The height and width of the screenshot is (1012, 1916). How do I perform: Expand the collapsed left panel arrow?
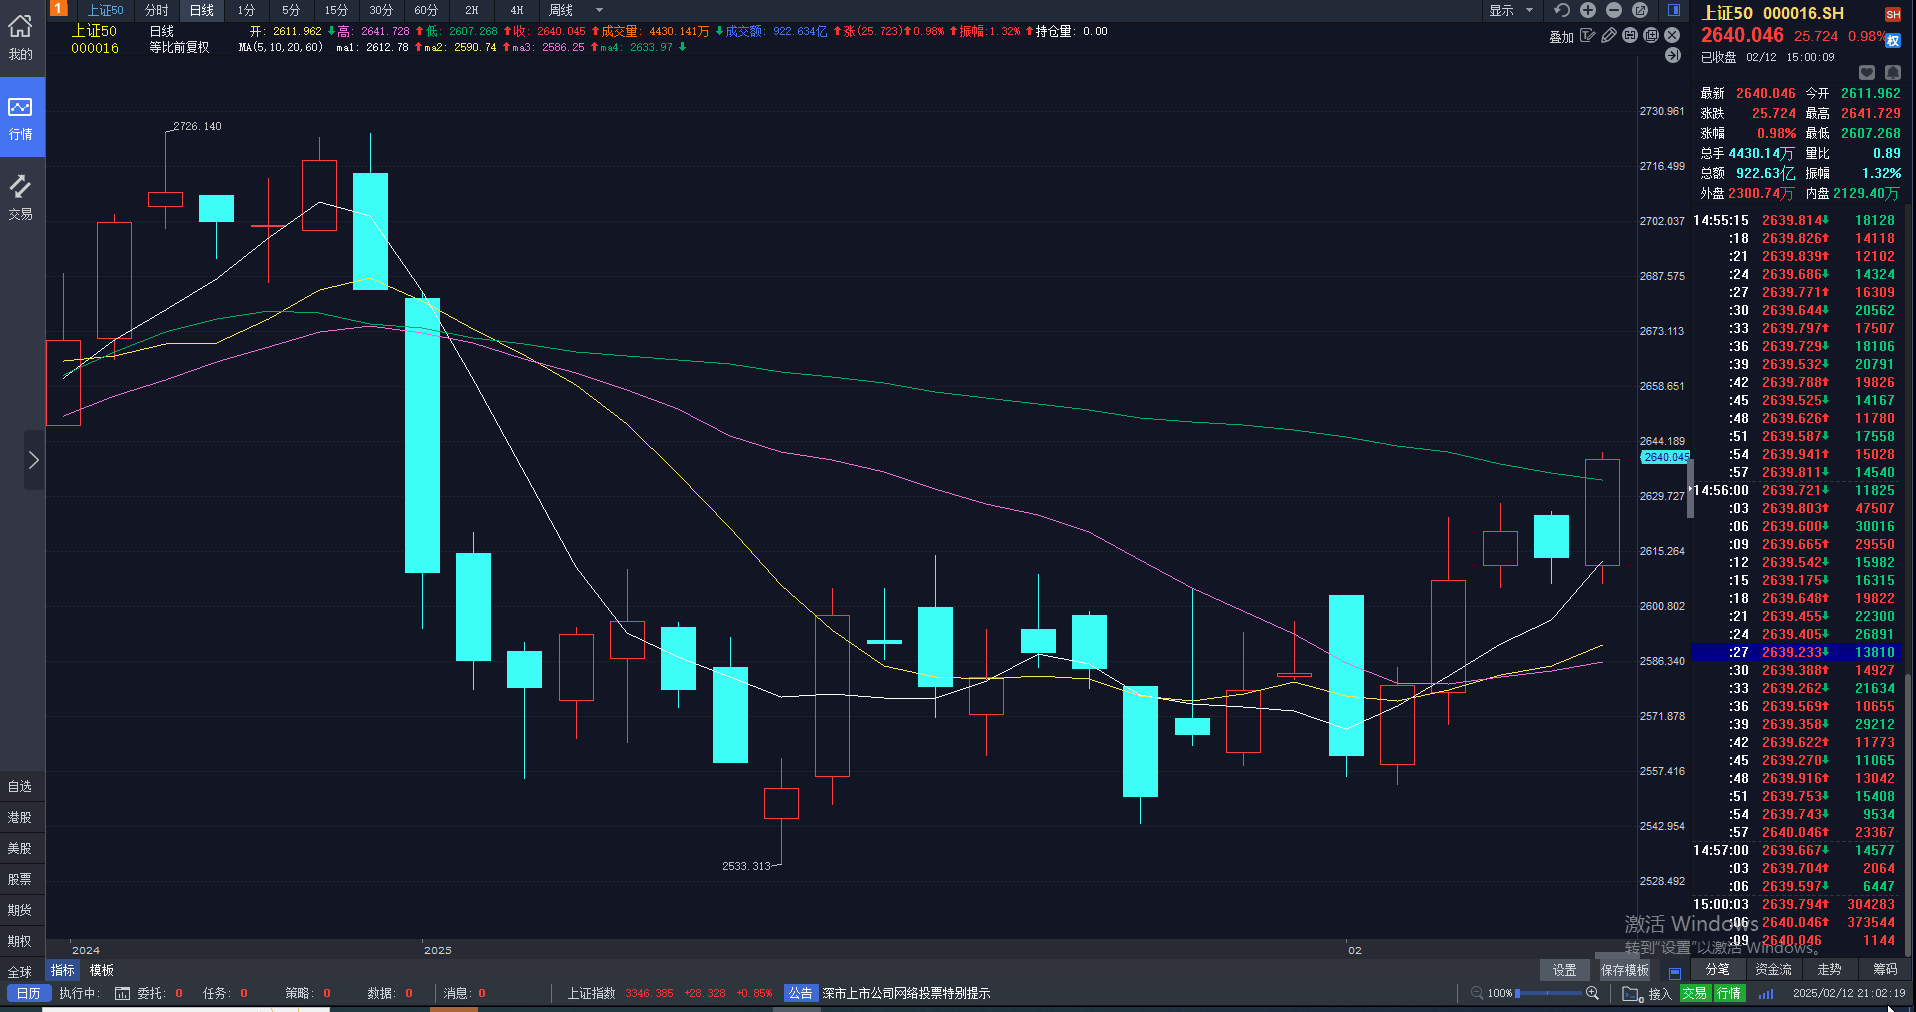(33, 460)
